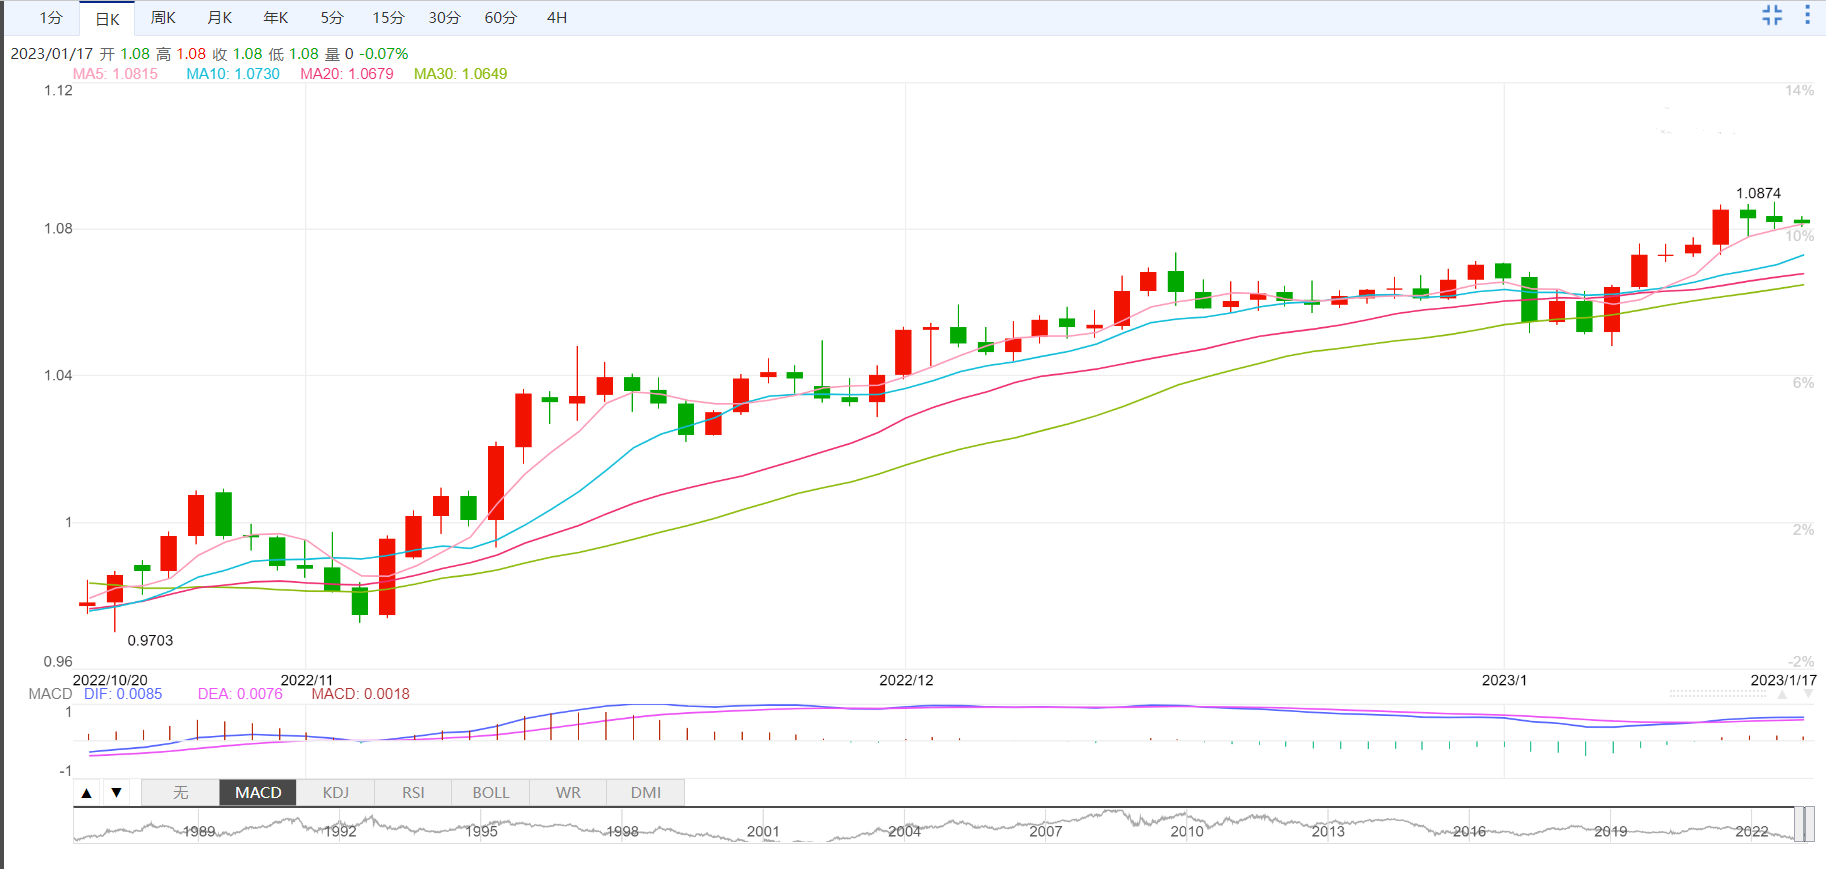The image size is (1826, 869).
Task: Select the 无 option to hide indicators
Action: [180, 793]
